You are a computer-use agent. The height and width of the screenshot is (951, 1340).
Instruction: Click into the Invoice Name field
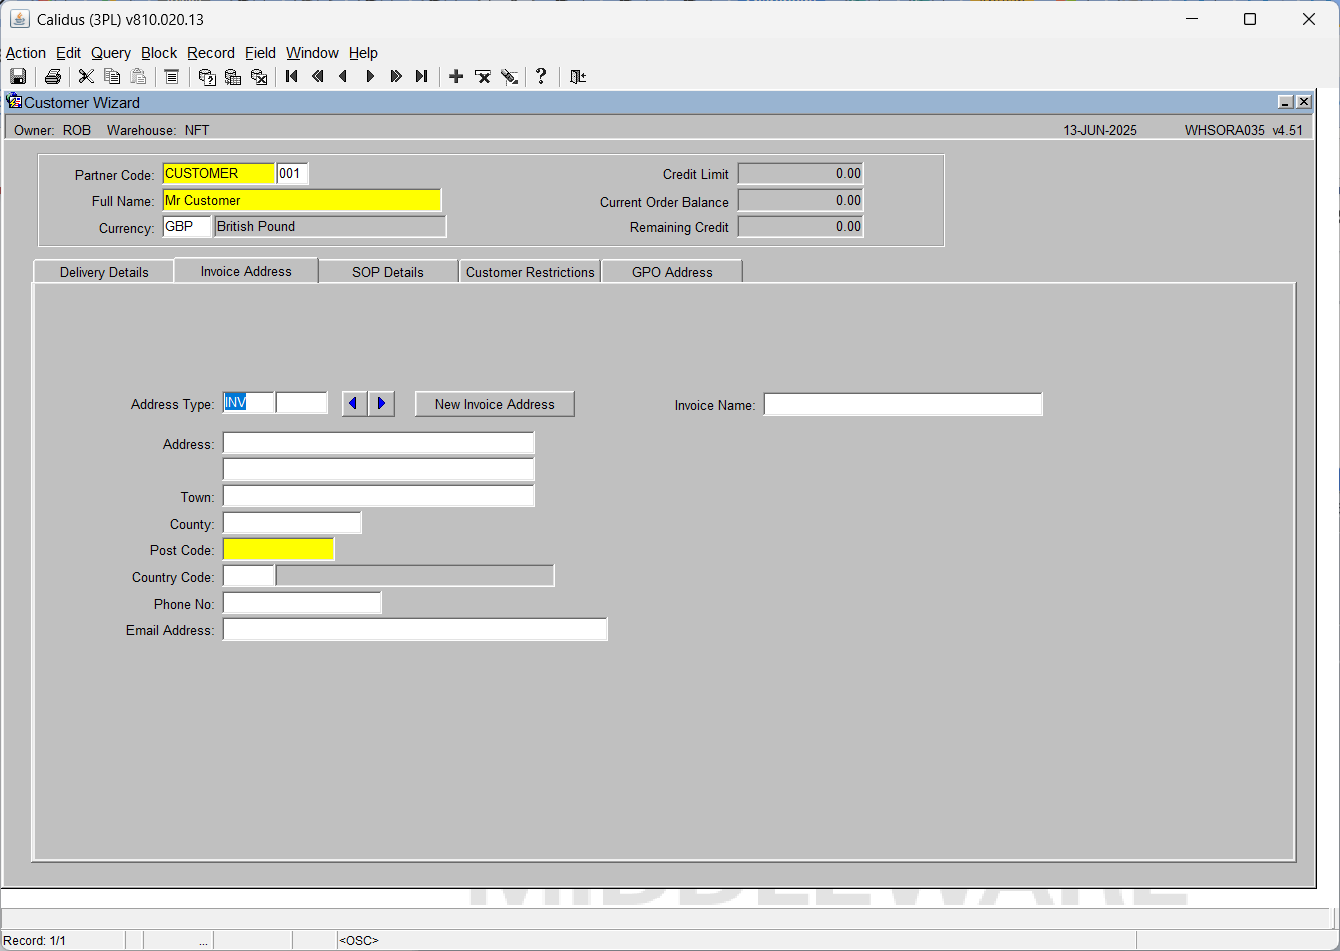[903, 404]
